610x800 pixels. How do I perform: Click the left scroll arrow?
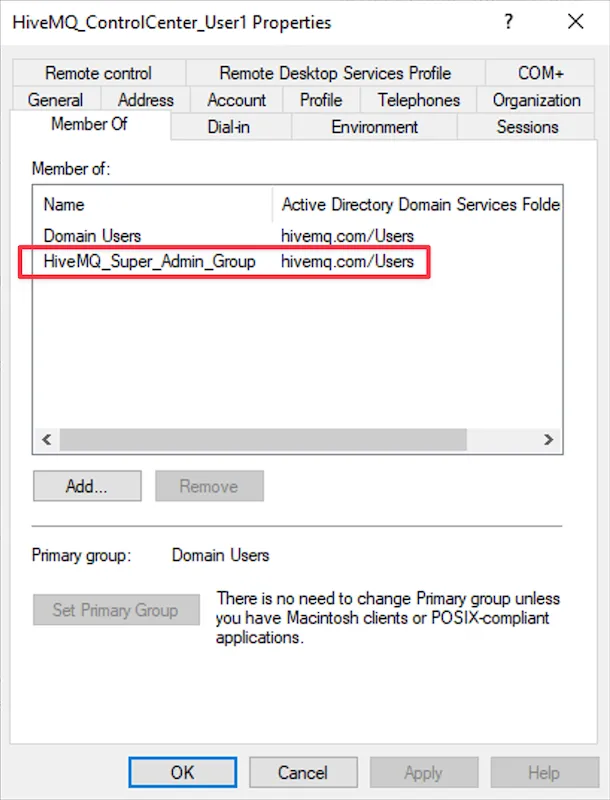tap(47, 440)
